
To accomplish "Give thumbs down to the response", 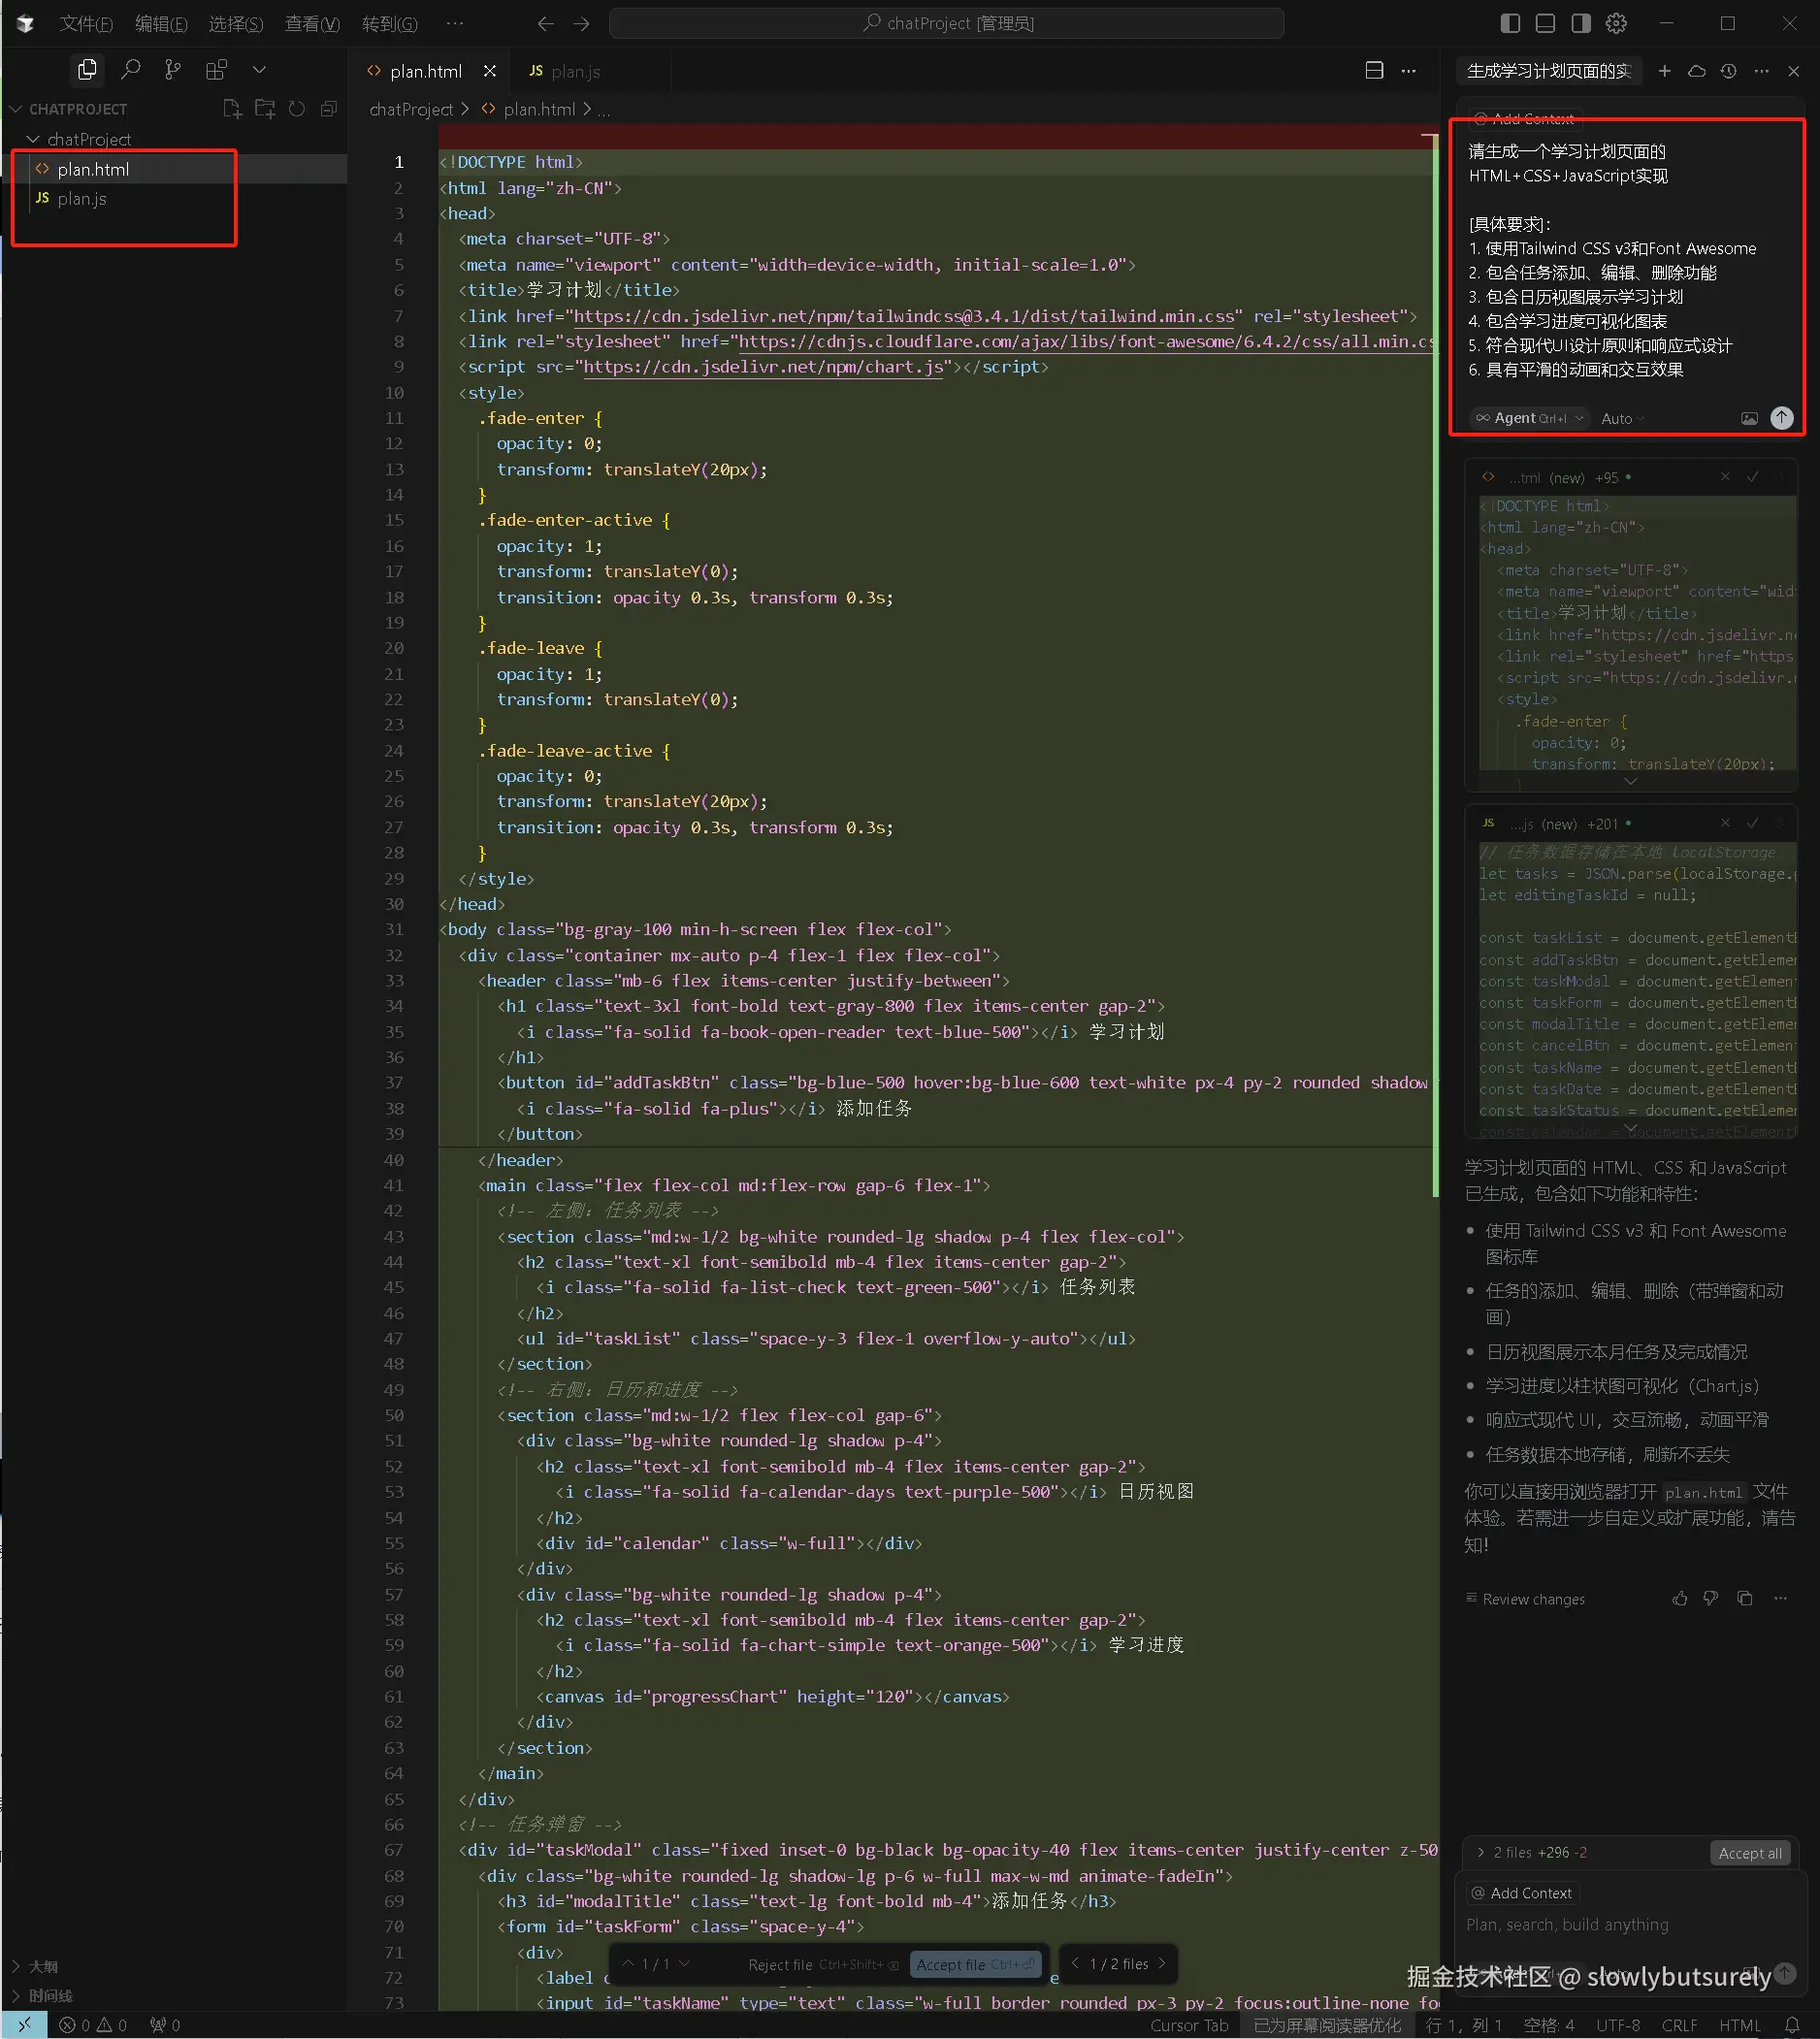I will (1711, 1598).
